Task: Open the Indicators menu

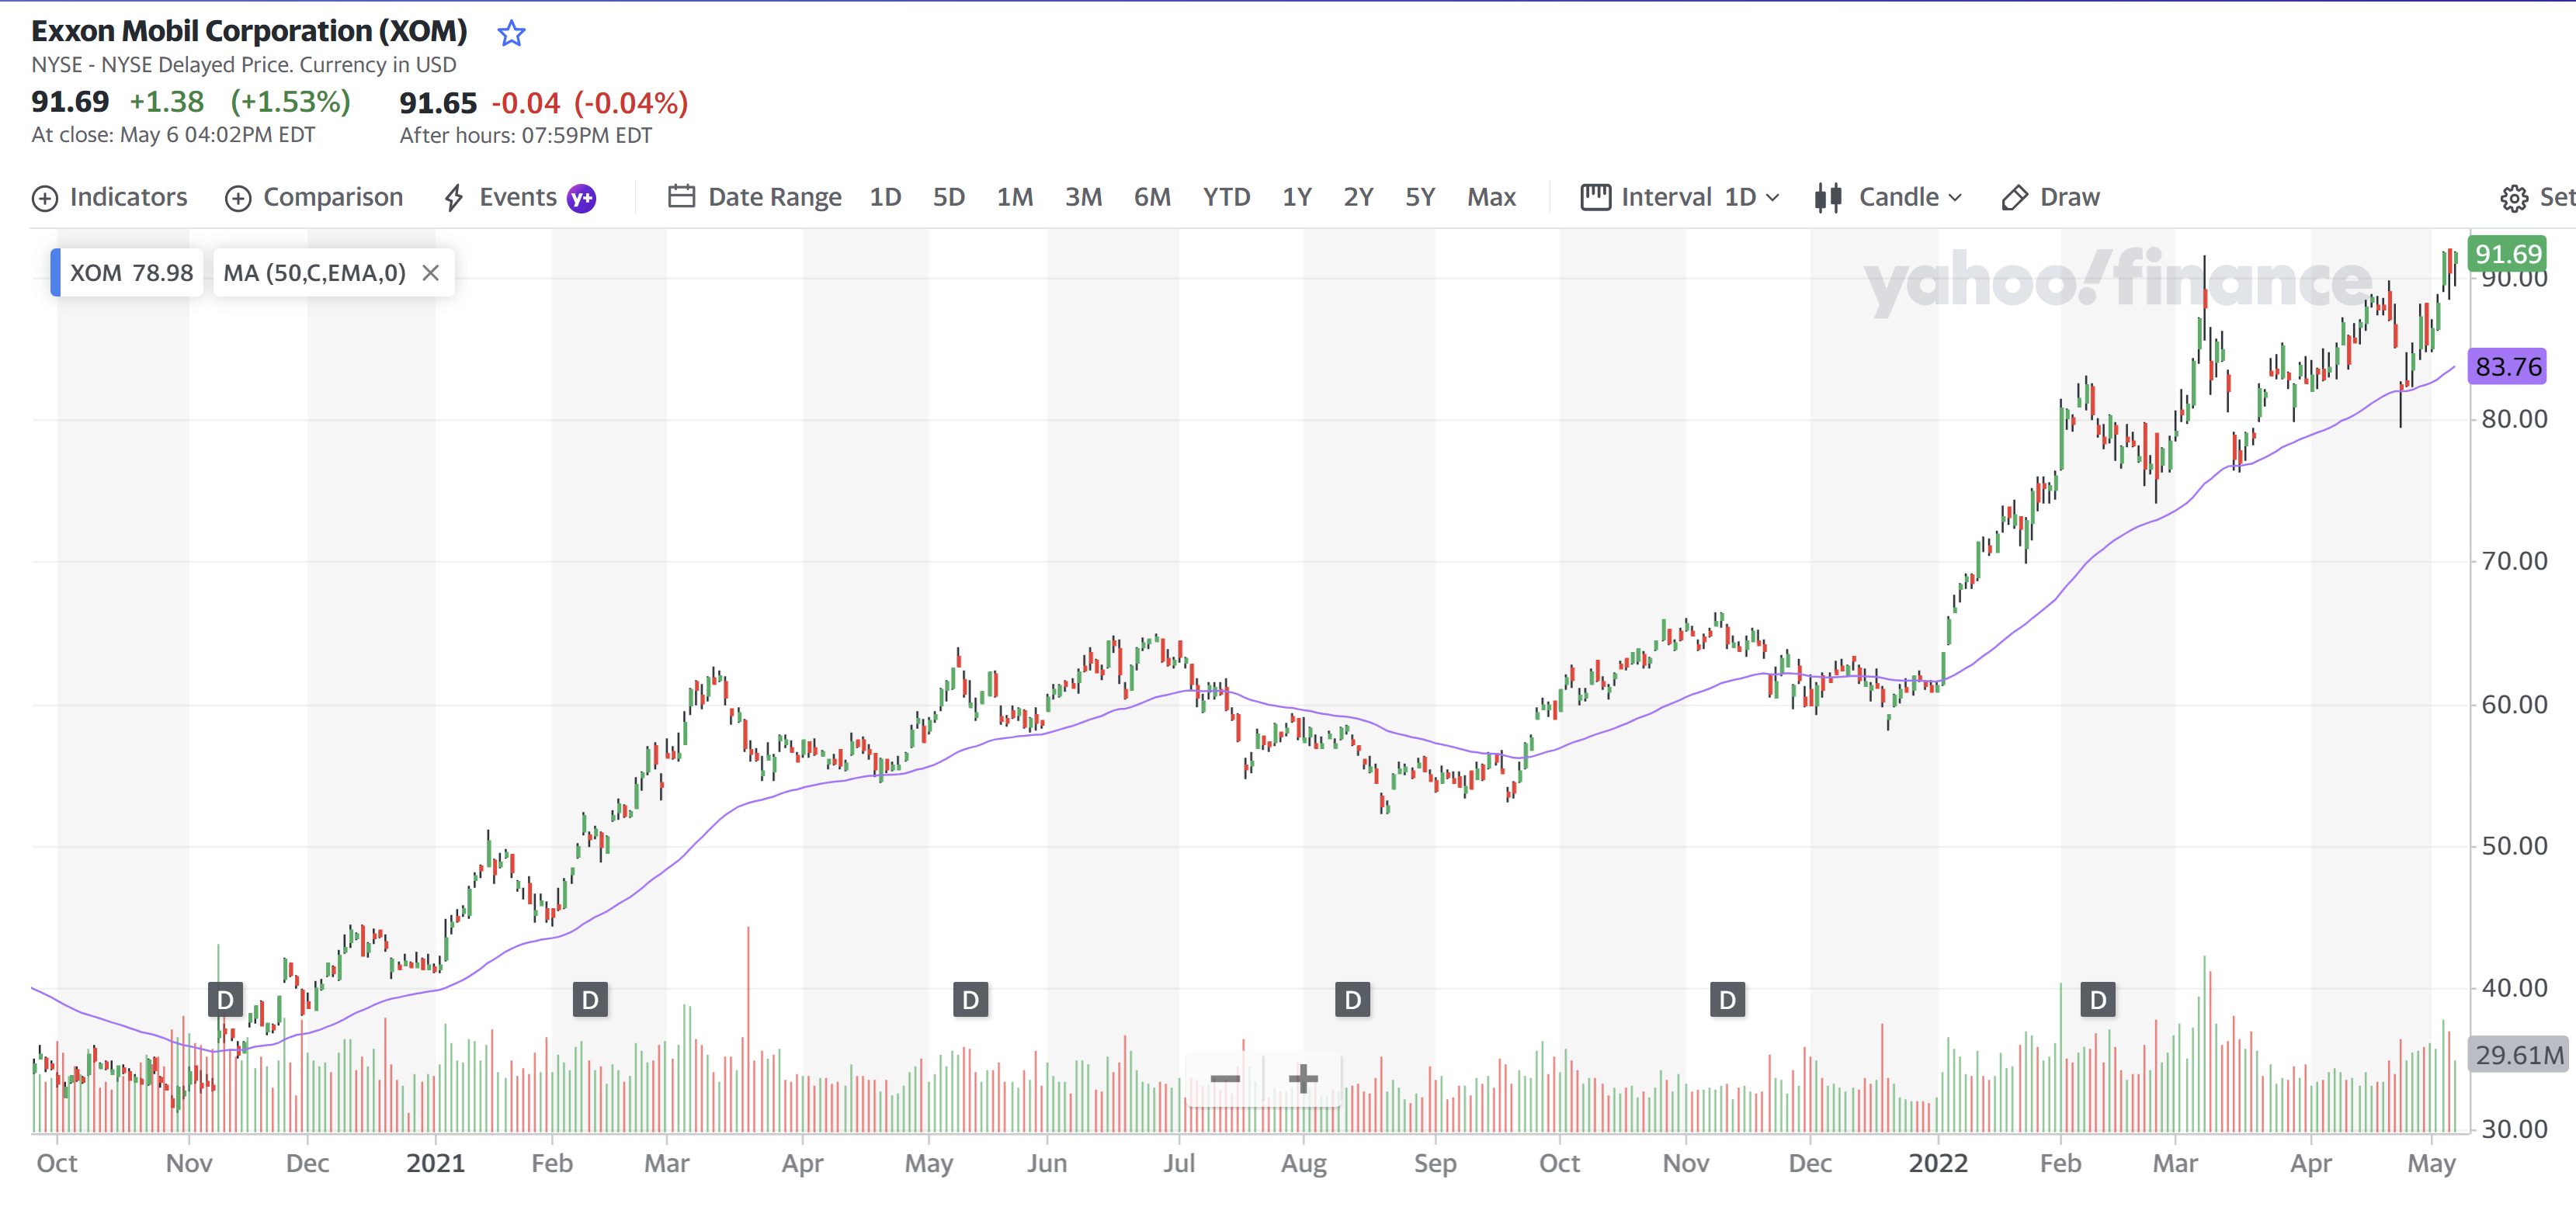Action: point(110,197)
